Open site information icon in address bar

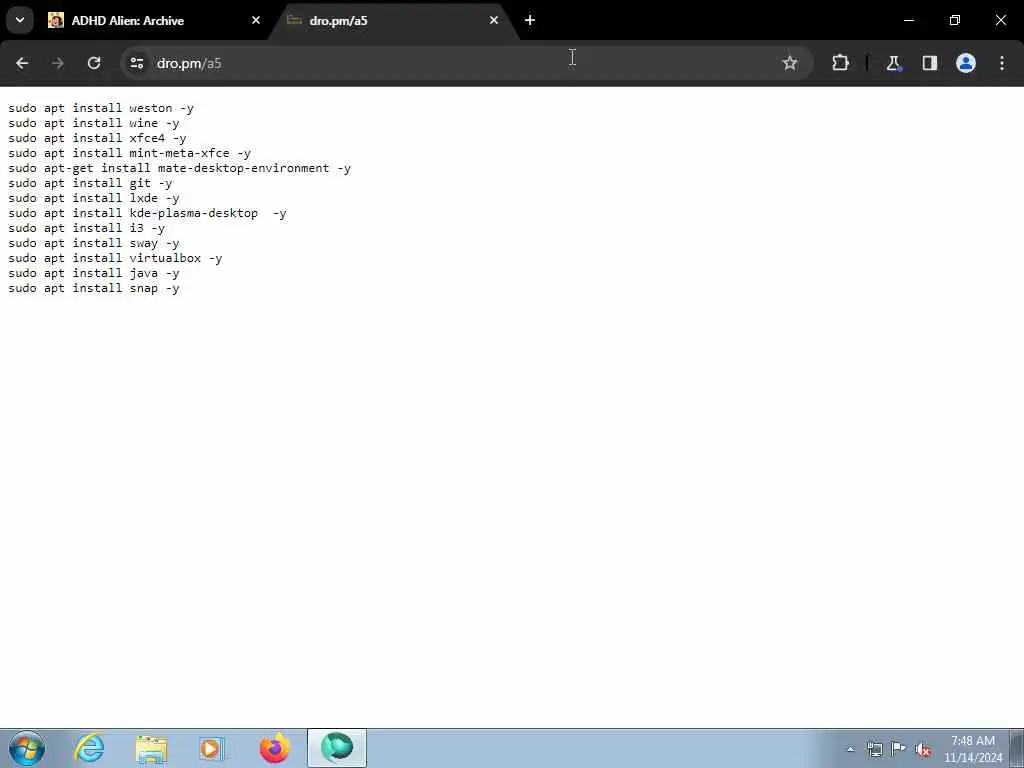[136, 63]
